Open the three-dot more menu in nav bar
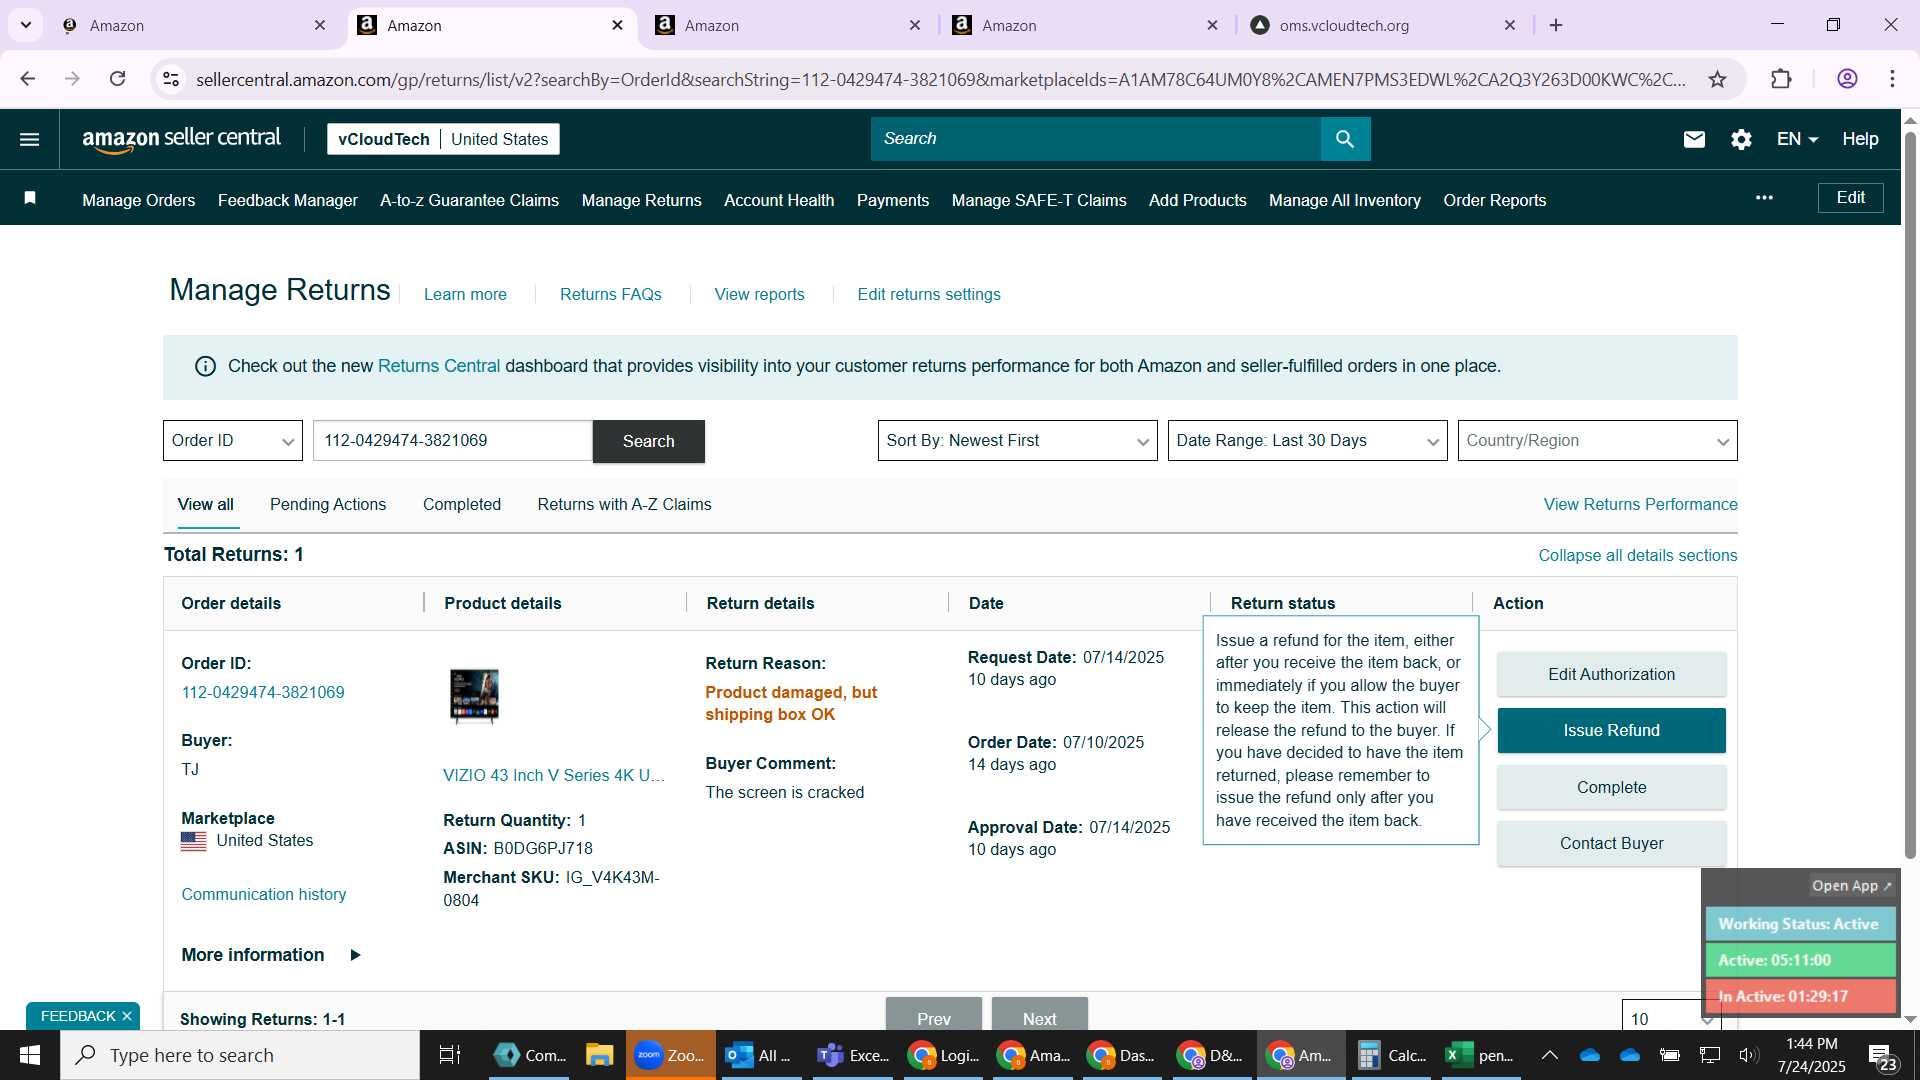 [1764, 198]
